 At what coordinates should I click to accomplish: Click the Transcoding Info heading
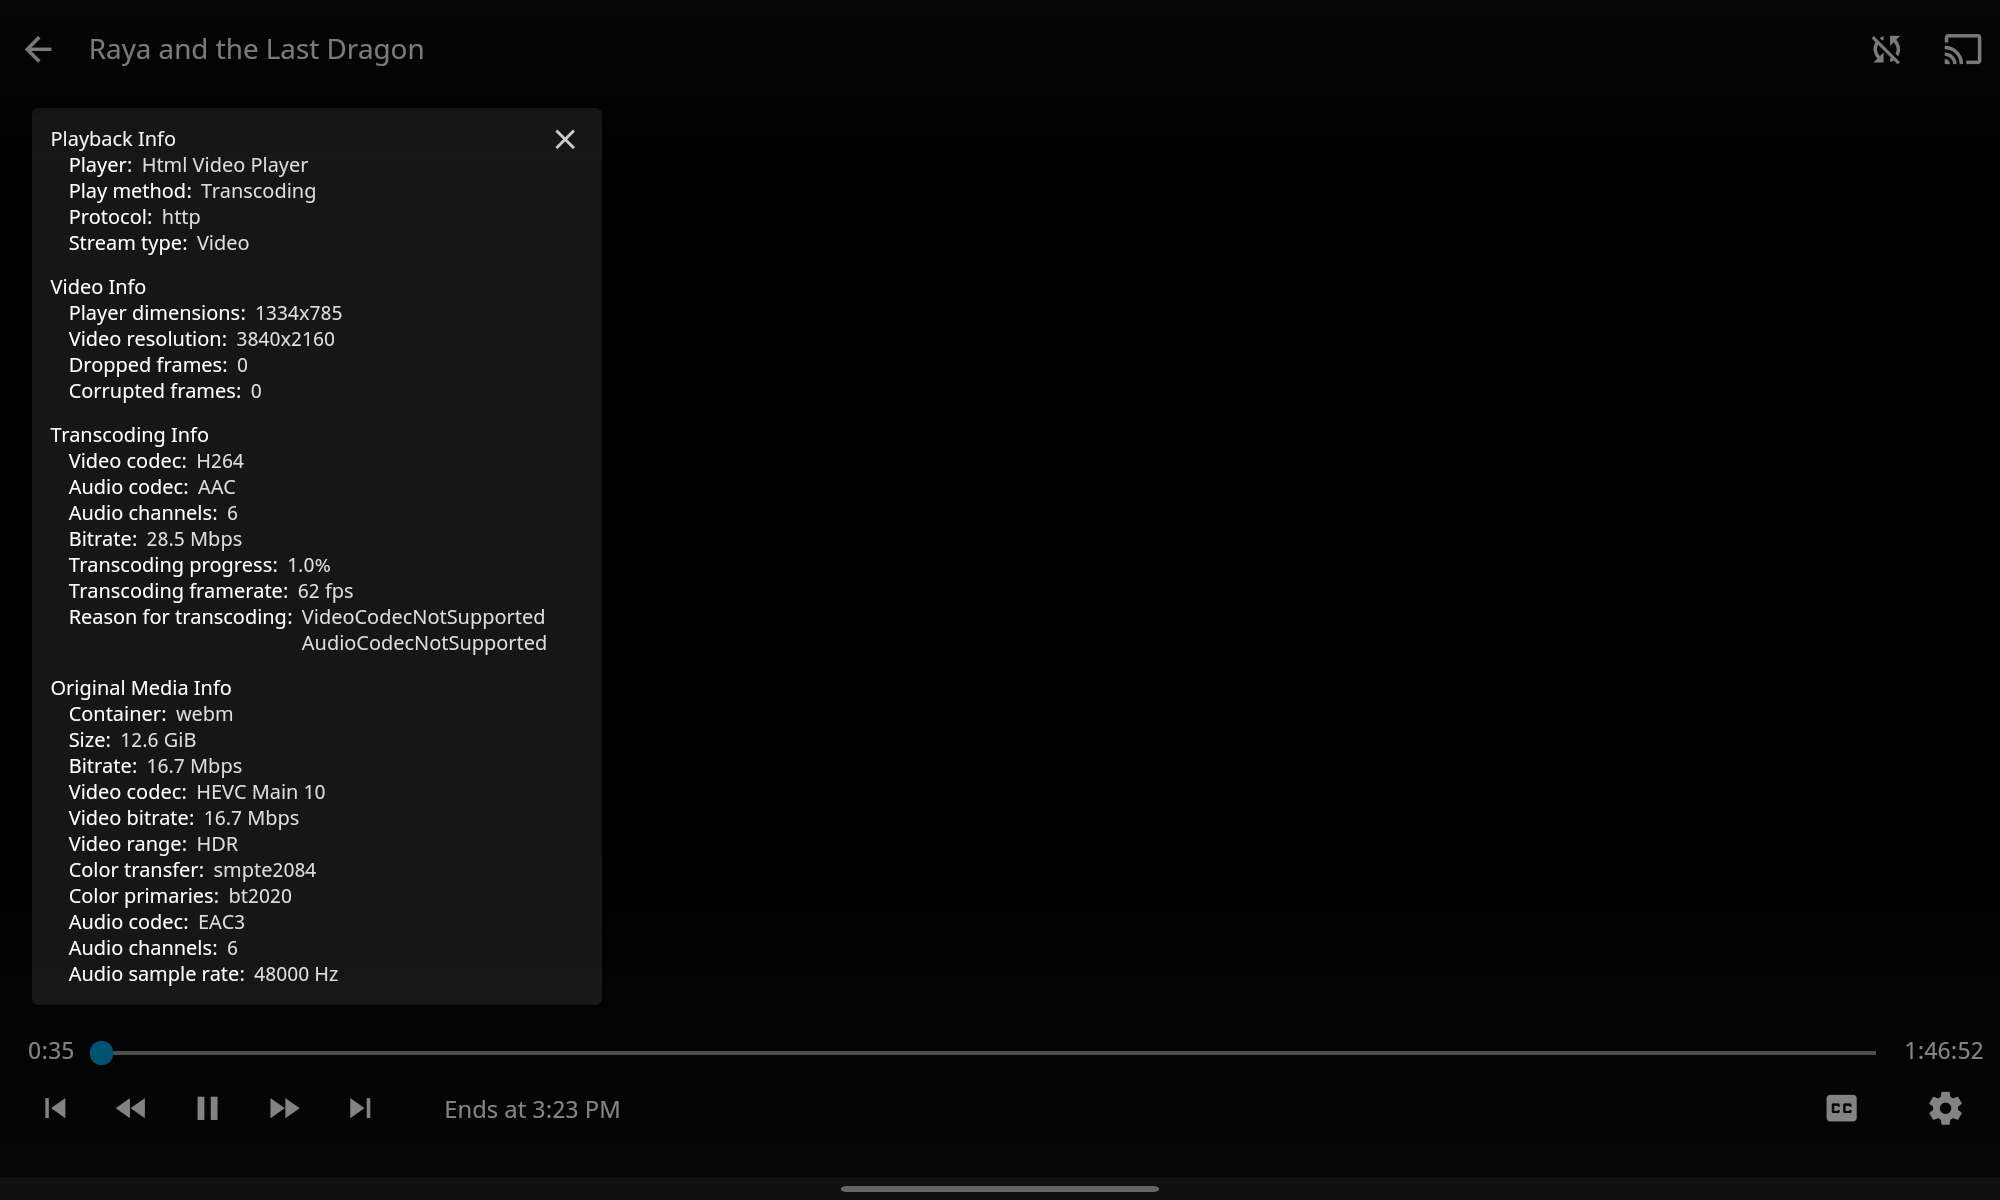(129, 435)
